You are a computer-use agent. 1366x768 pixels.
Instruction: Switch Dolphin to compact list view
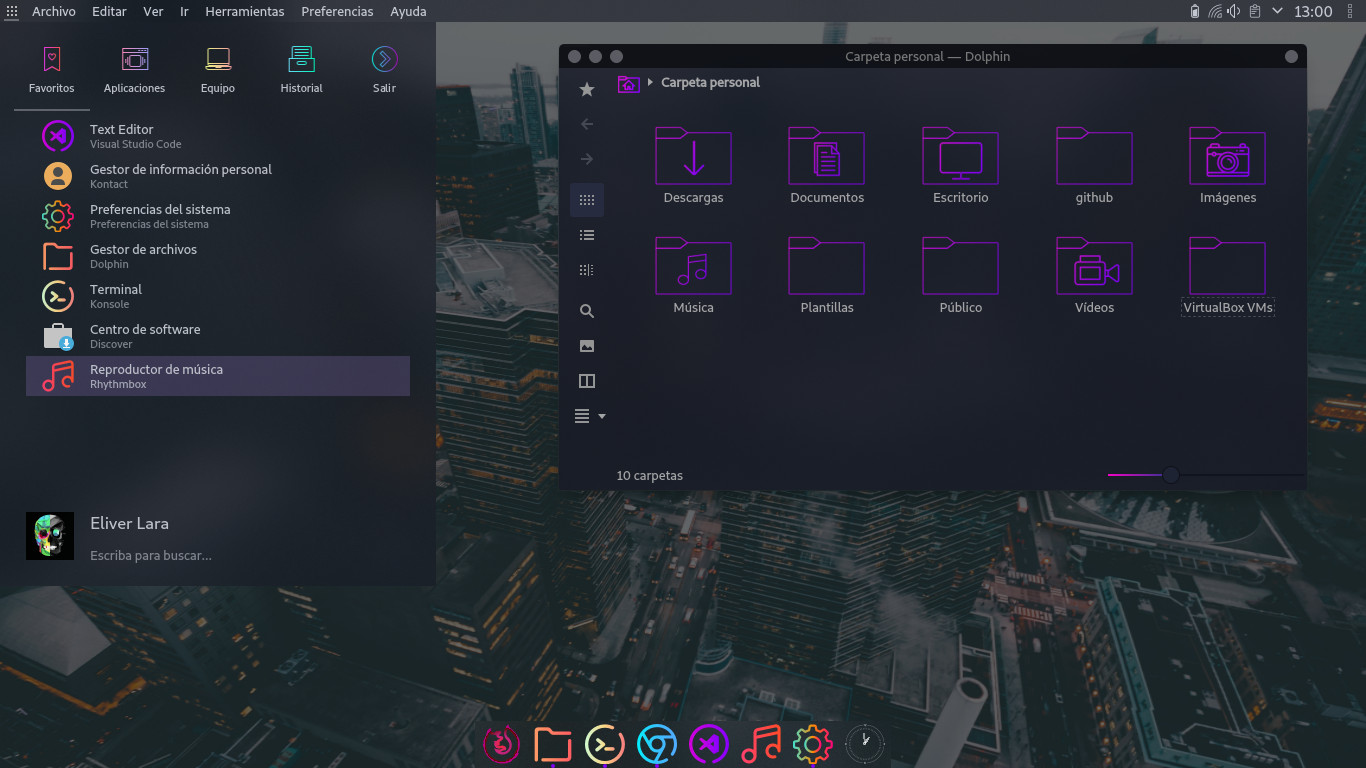pos(587,235)
